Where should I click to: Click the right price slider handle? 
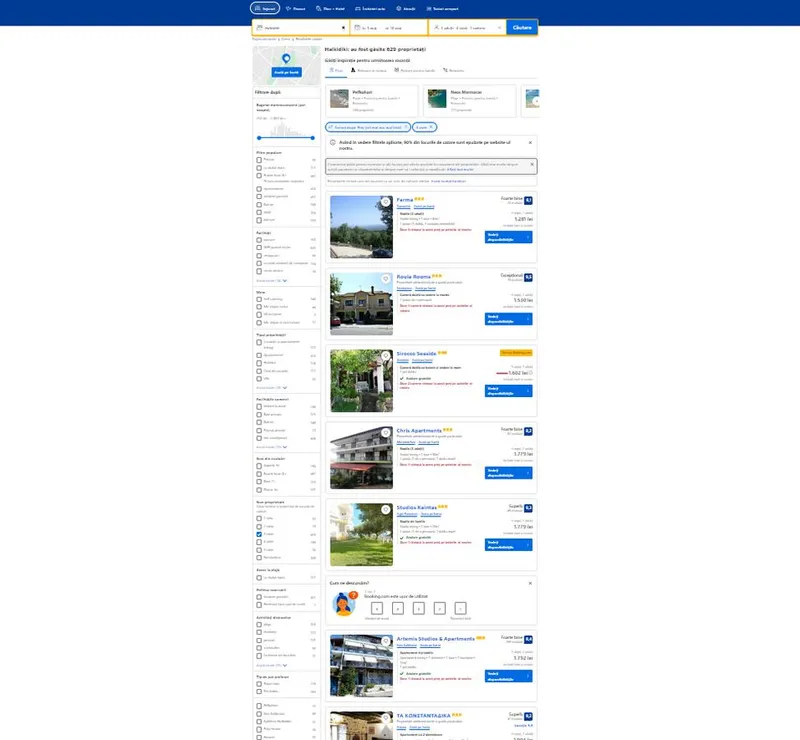312,138
